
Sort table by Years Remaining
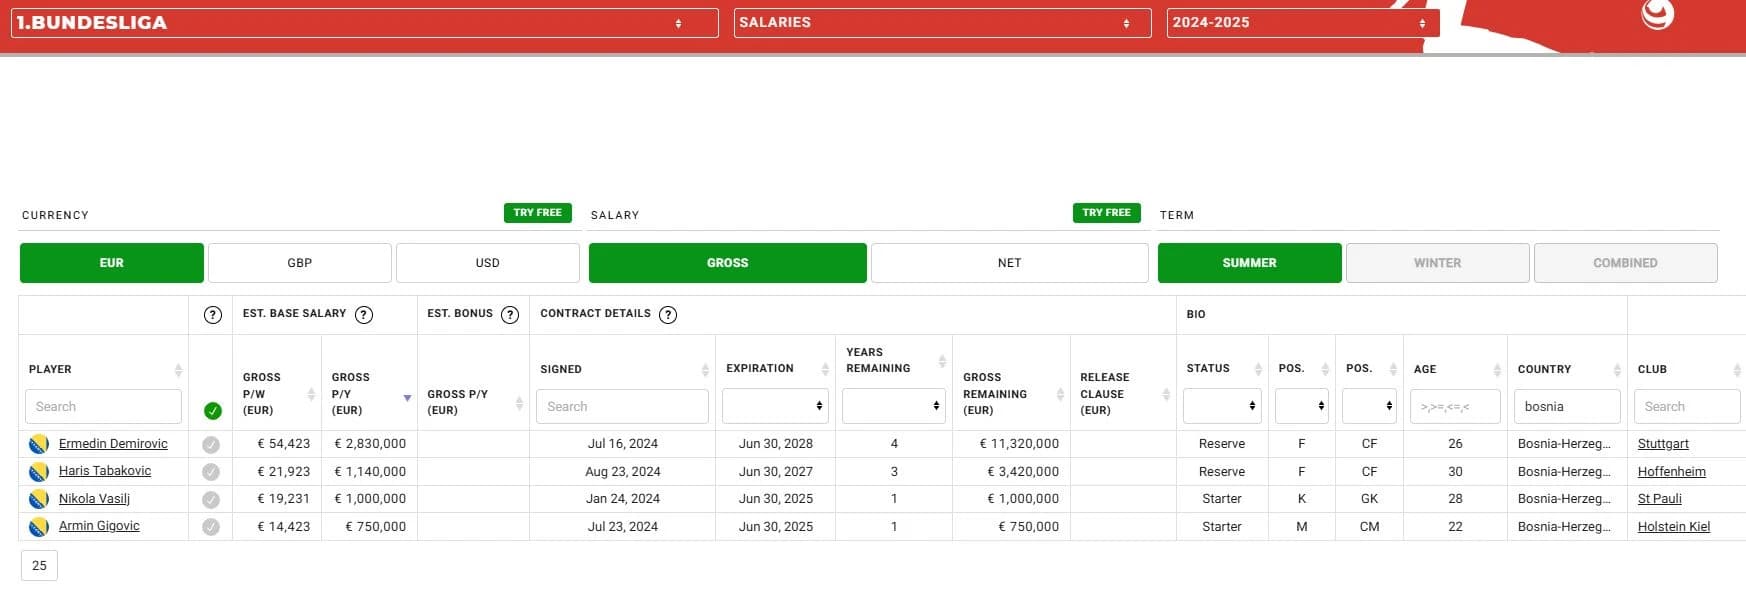(x=942, y=361)
